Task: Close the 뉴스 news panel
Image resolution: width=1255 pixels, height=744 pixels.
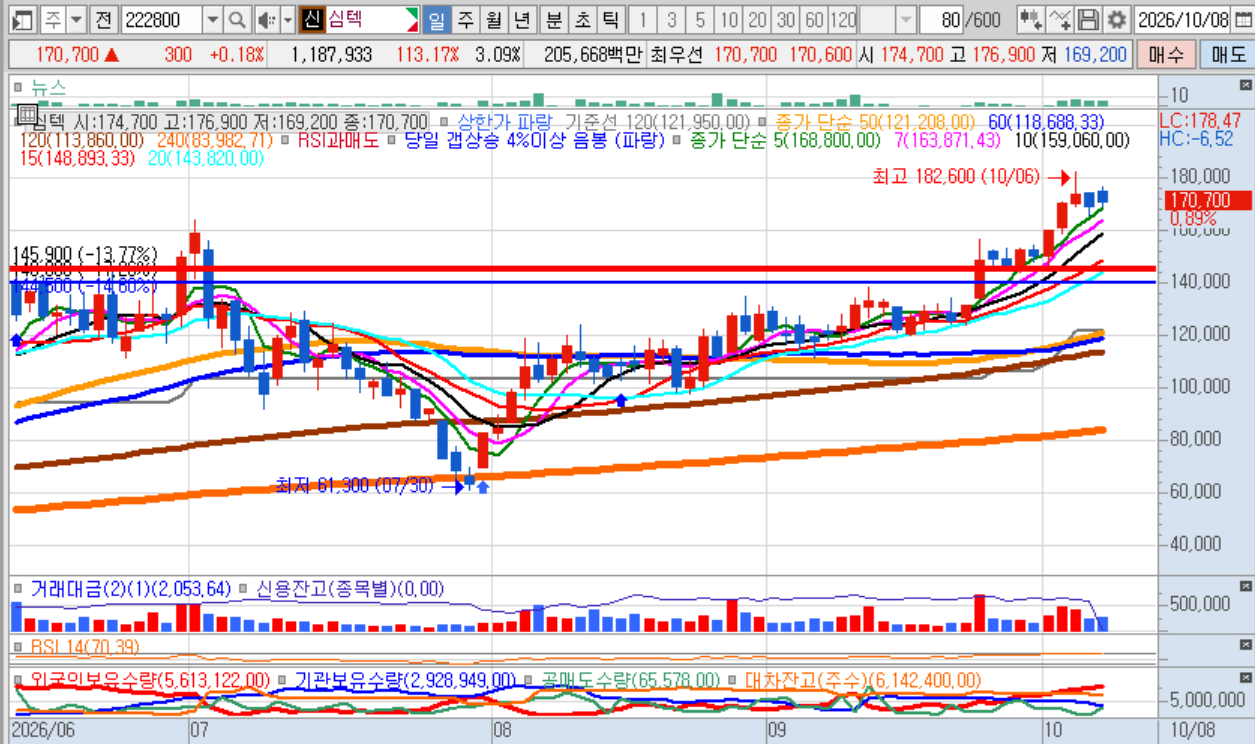Action: click(1245, 84)
